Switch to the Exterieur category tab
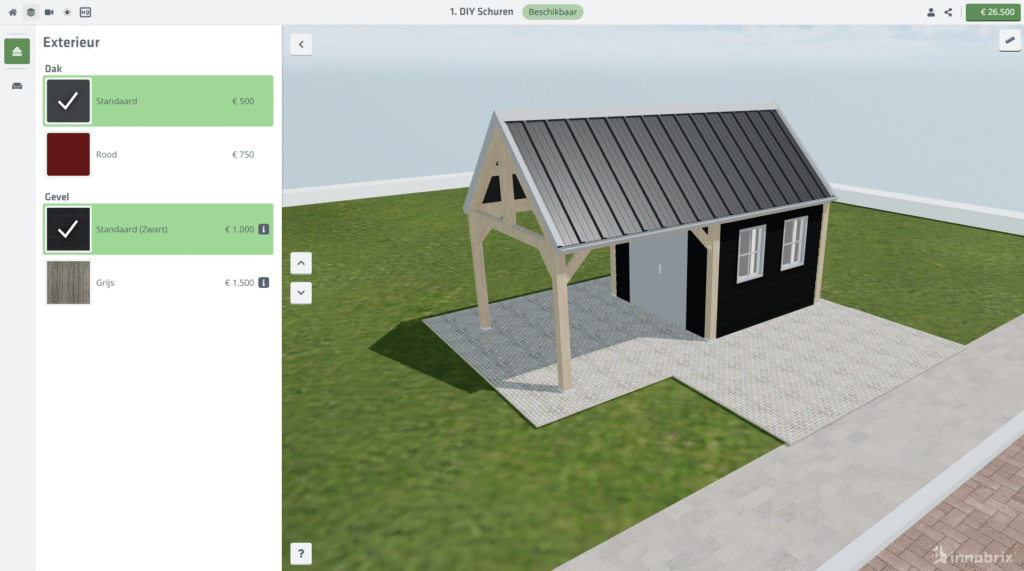Viewport: 1024px width, 571px height. tap(17, 51)
